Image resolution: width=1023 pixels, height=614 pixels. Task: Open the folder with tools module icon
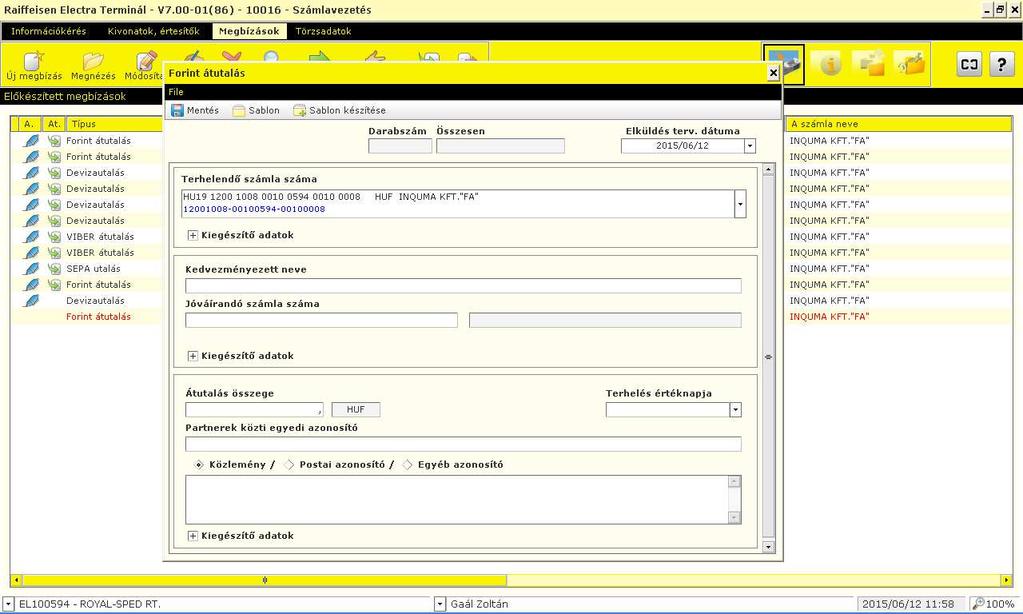(911, 64)
